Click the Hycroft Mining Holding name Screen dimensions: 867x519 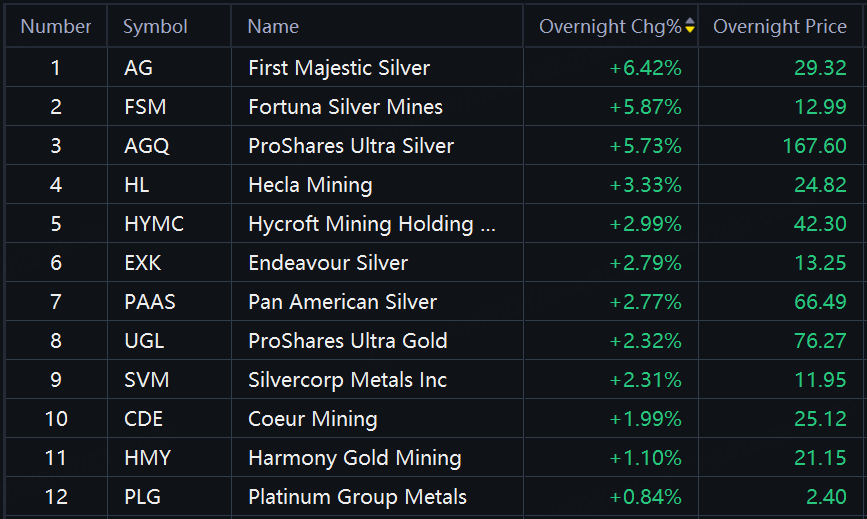371,224
